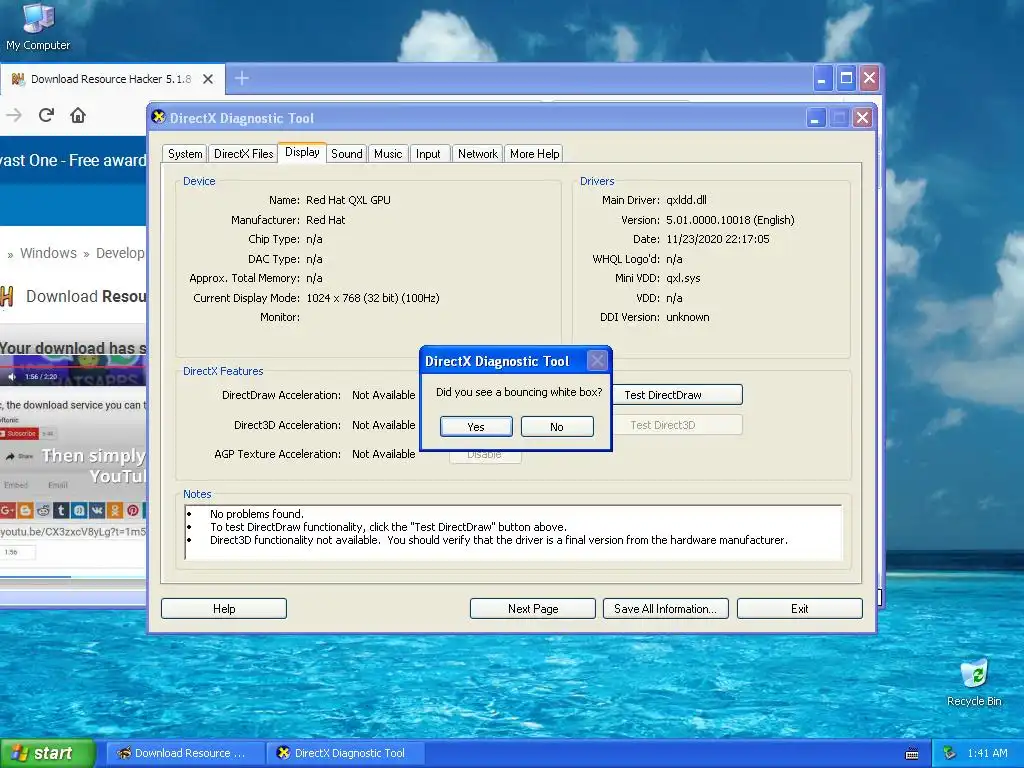The image size is (1024, 768).
Task: Click the browser forward arrow
Action: 14,116
